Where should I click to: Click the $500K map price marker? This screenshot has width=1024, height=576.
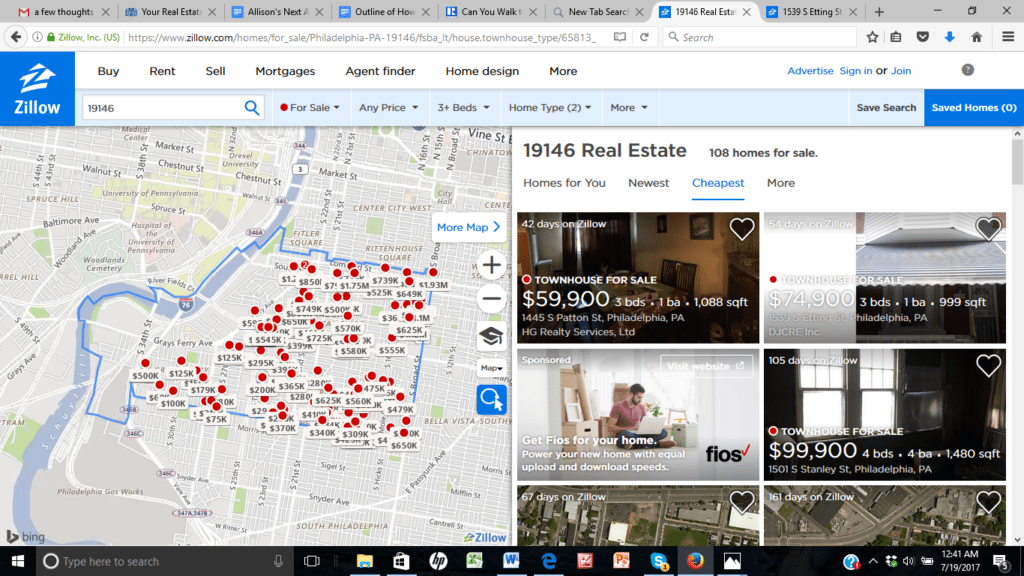(145, 376)
